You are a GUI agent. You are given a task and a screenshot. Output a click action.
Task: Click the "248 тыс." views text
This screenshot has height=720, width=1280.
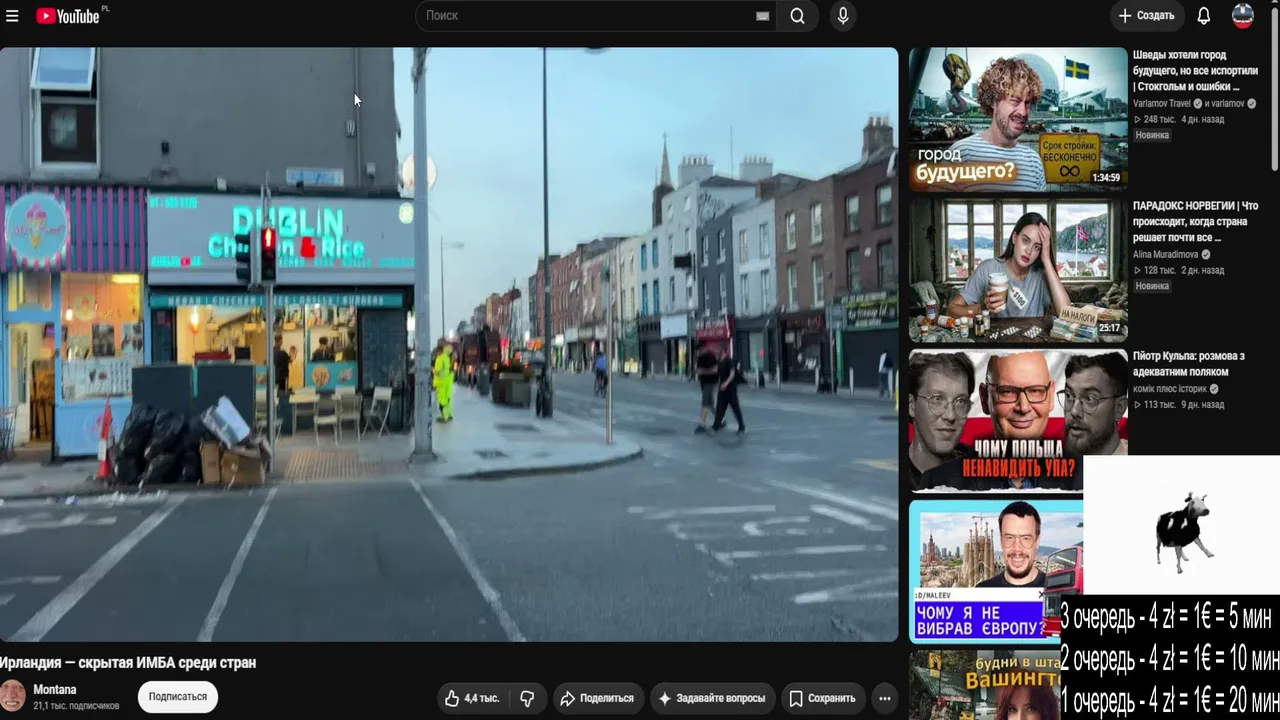(x=1159, y=120)
